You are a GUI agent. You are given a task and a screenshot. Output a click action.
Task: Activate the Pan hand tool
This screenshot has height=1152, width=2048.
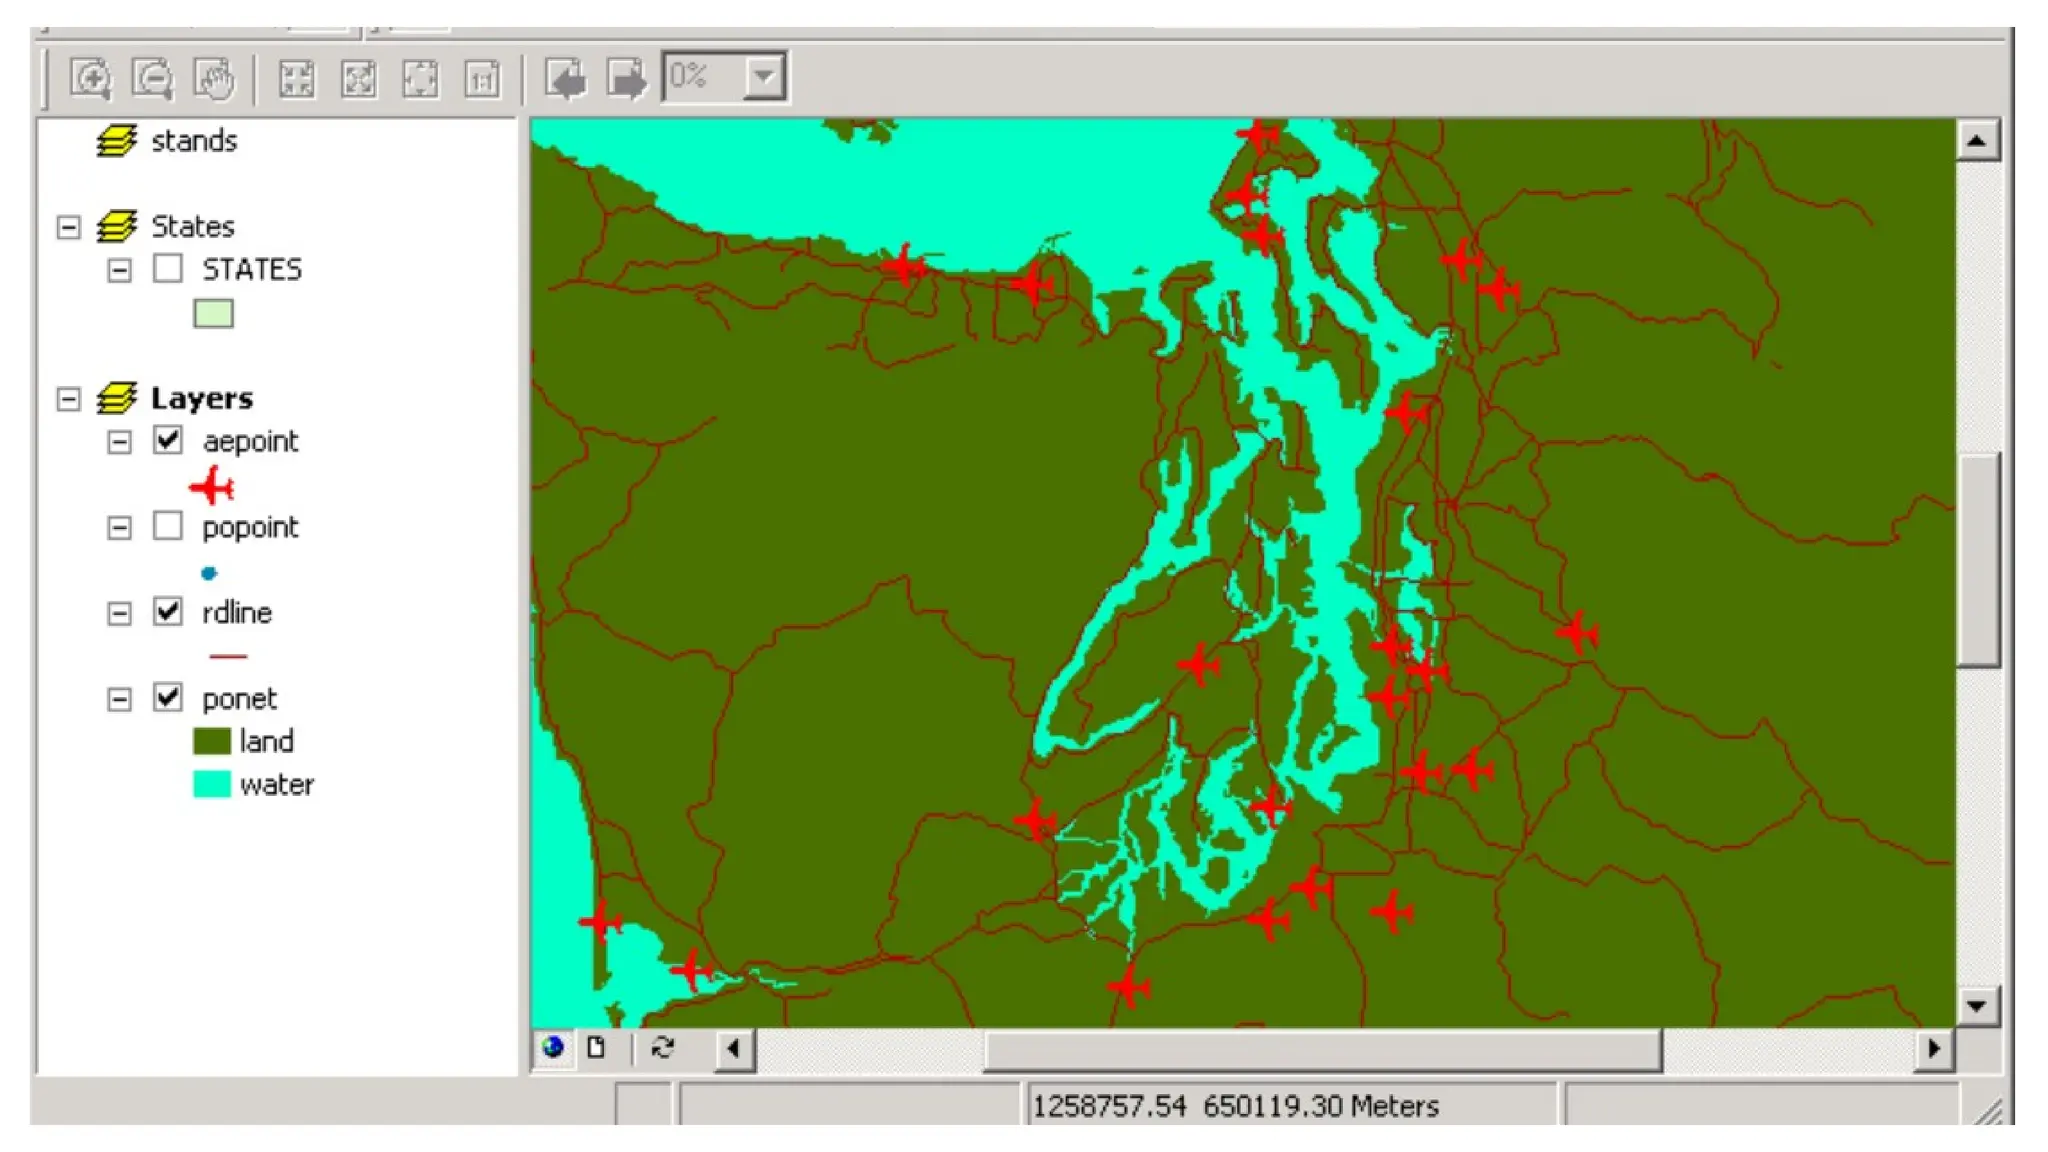coord(214,78)
